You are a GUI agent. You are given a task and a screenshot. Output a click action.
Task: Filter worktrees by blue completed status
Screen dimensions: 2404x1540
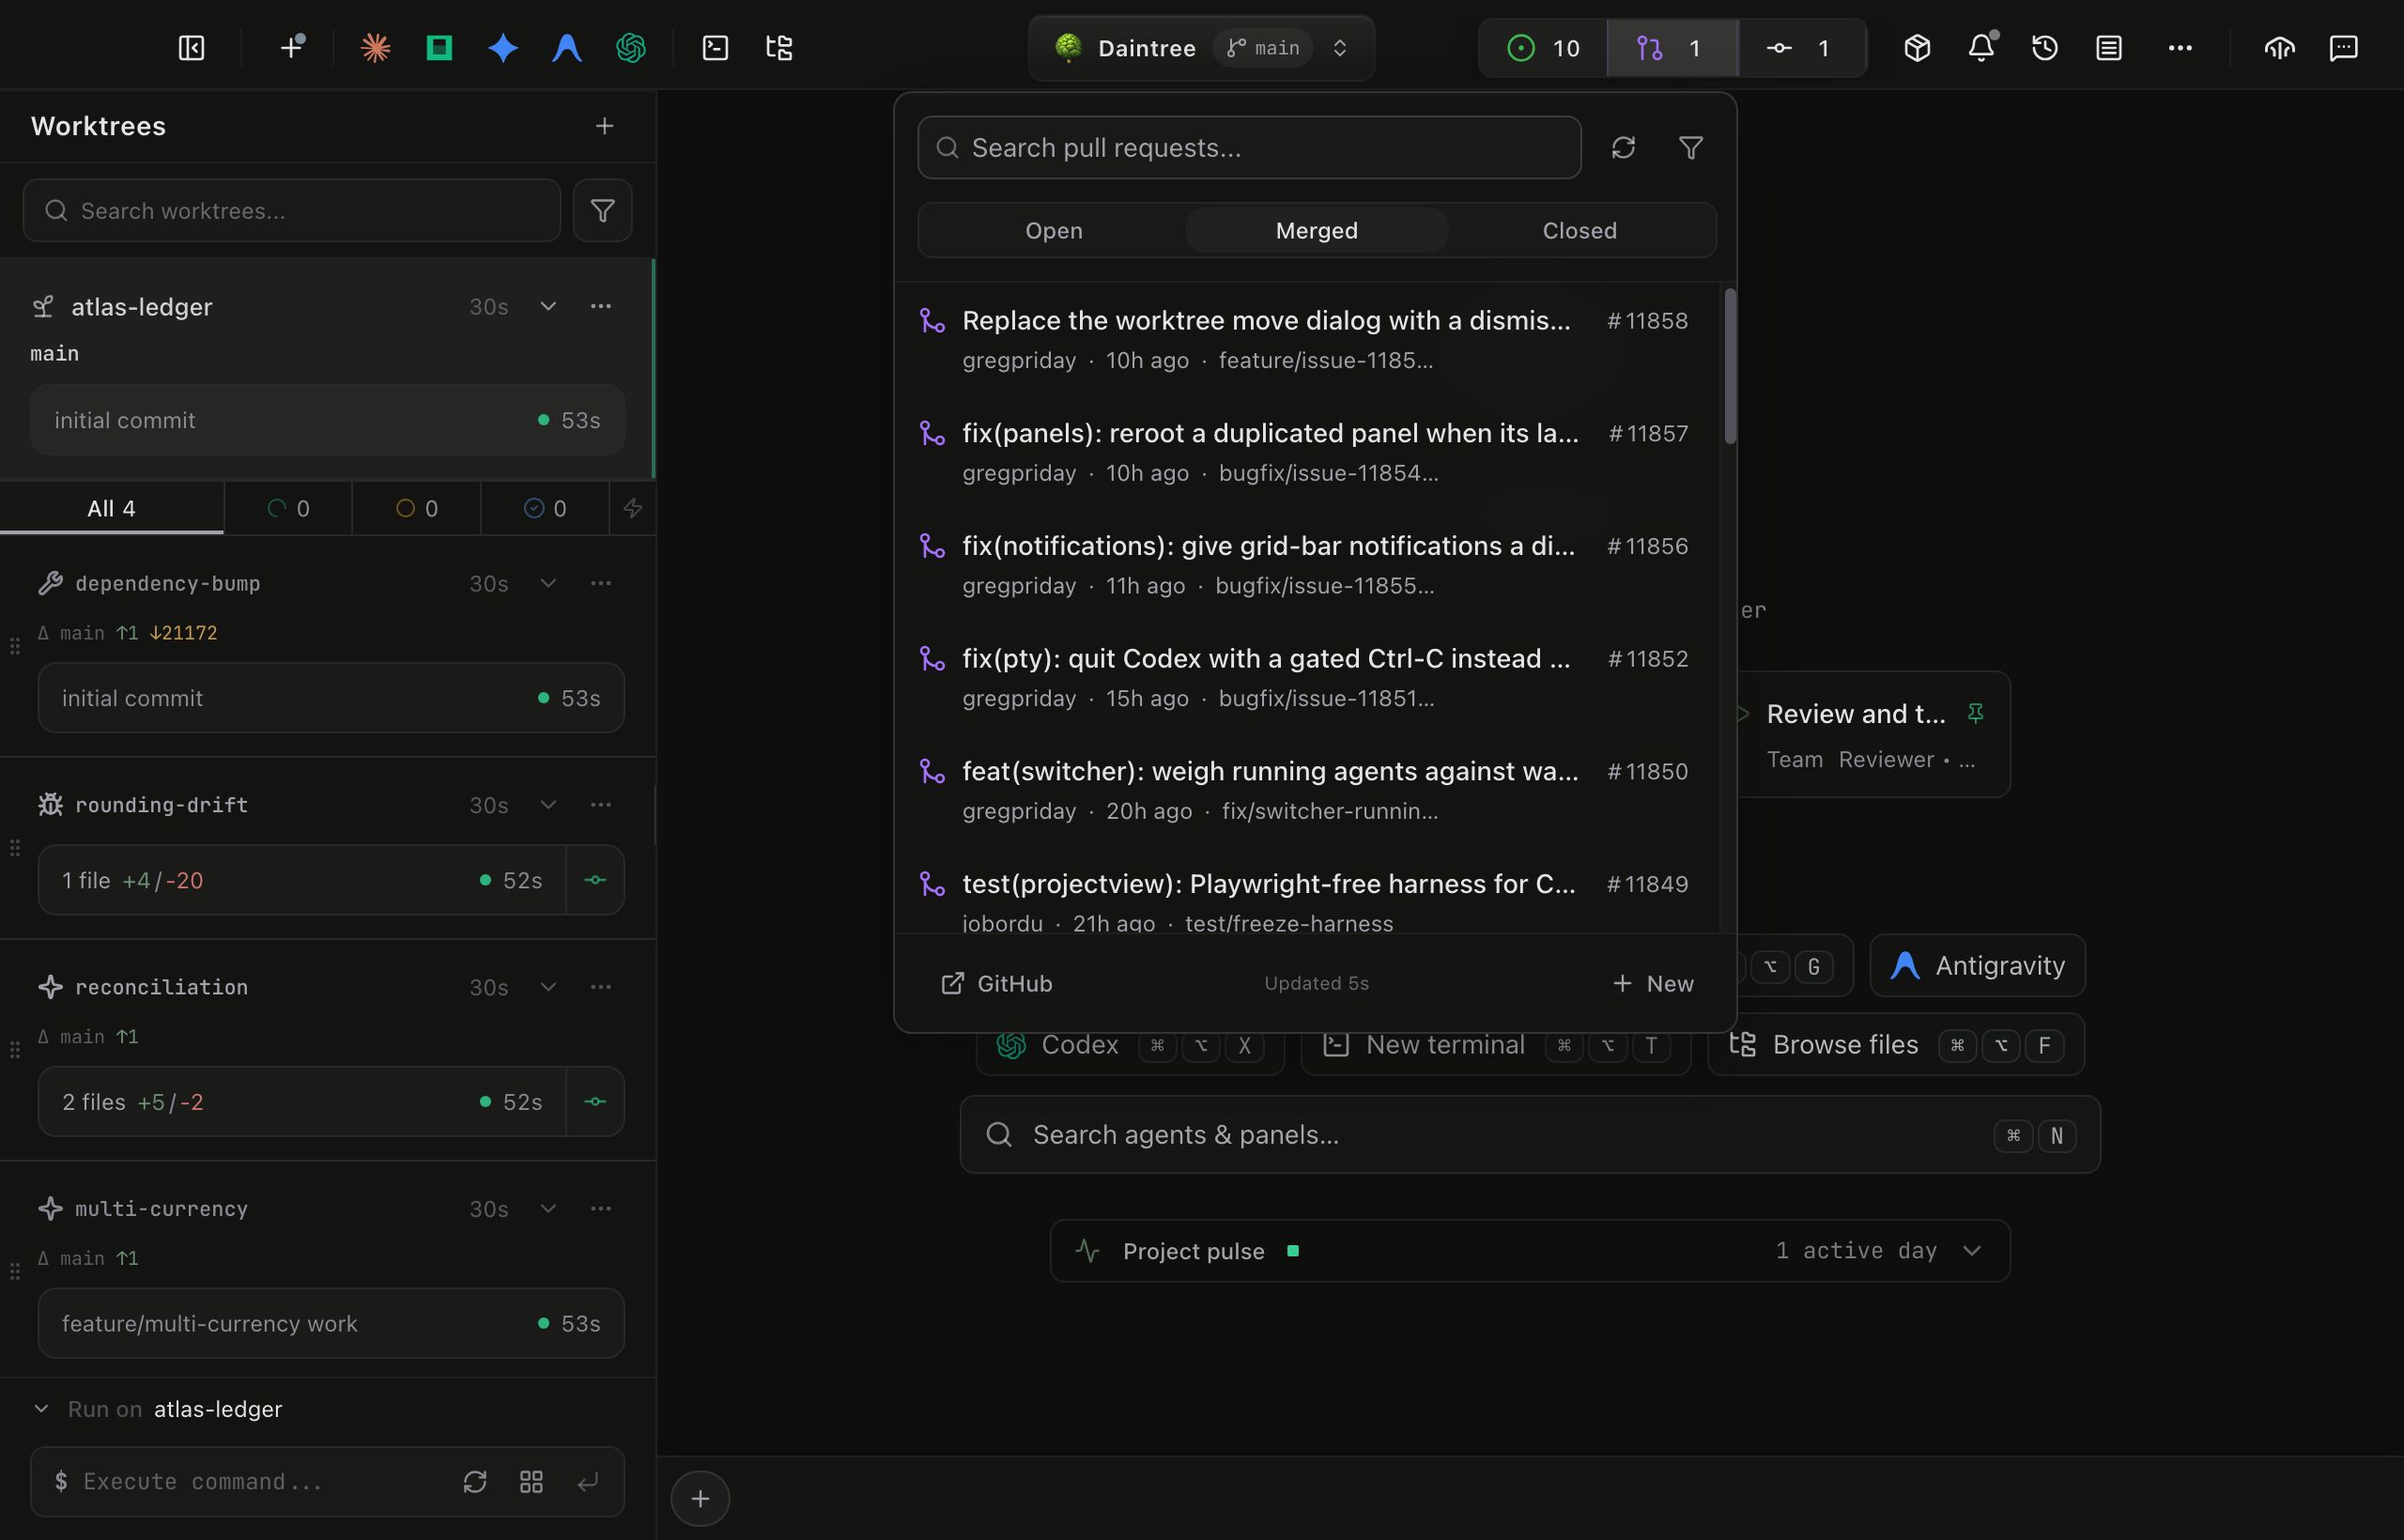click(x=545, y=508)
